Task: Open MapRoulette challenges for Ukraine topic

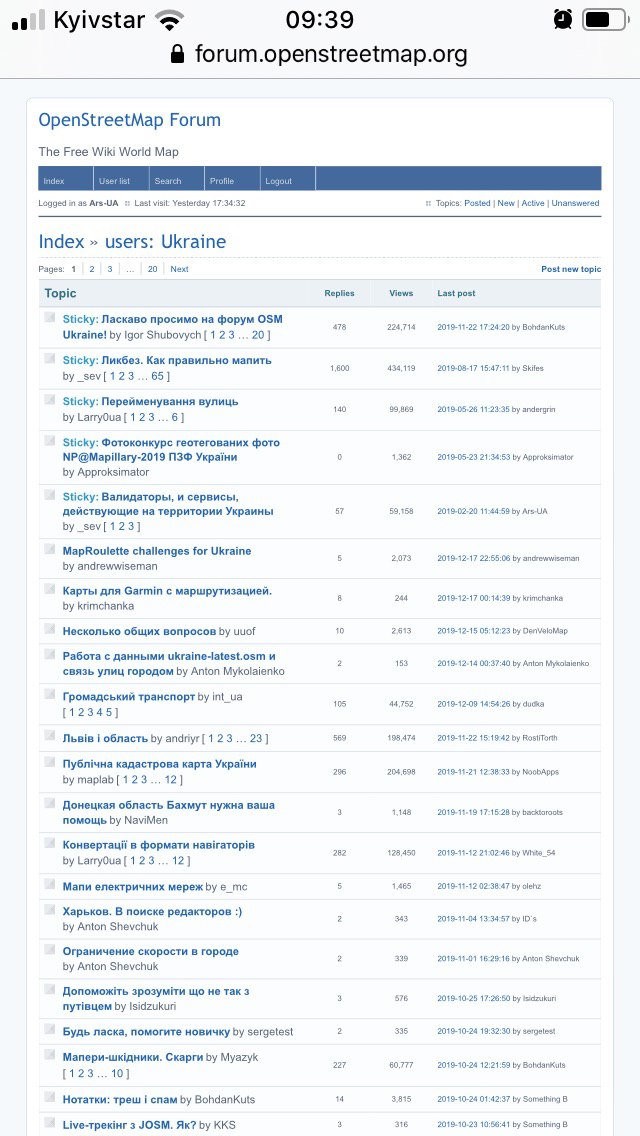Action: [x=157, y=551]
